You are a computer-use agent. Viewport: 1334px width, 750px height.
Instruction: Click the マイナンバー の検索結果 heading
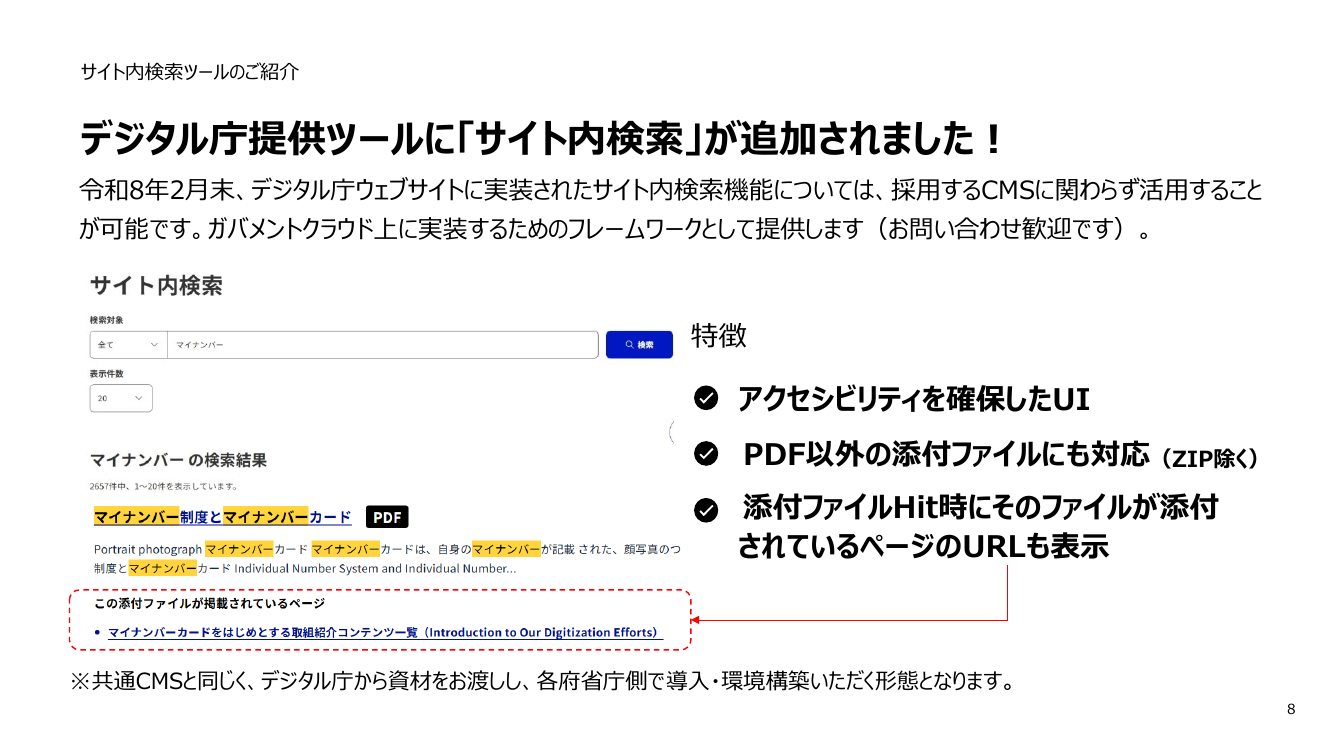pos(179,460)
